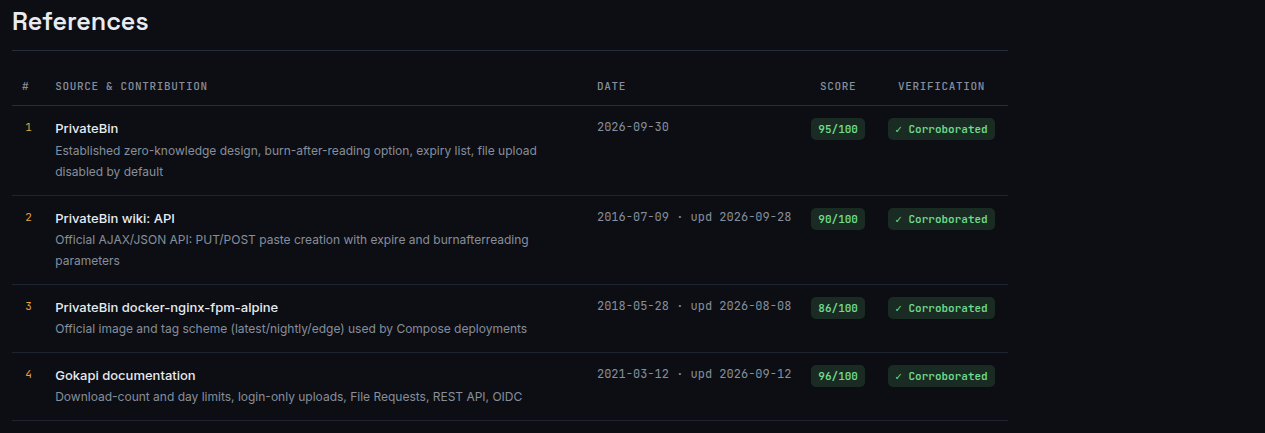The height and width of the screenshot is (433, 1265).
Task: Open the PrivateBin wiki: API reference
Action: coord(115,218)
